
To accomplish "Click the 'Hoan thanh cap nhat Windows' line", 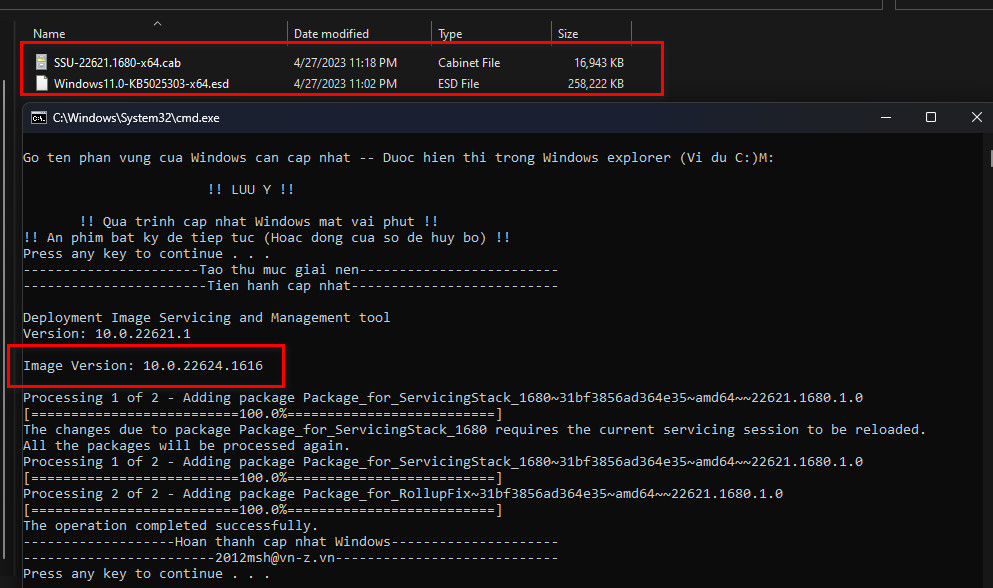I will pyautogui.click(x=291, y=542).
